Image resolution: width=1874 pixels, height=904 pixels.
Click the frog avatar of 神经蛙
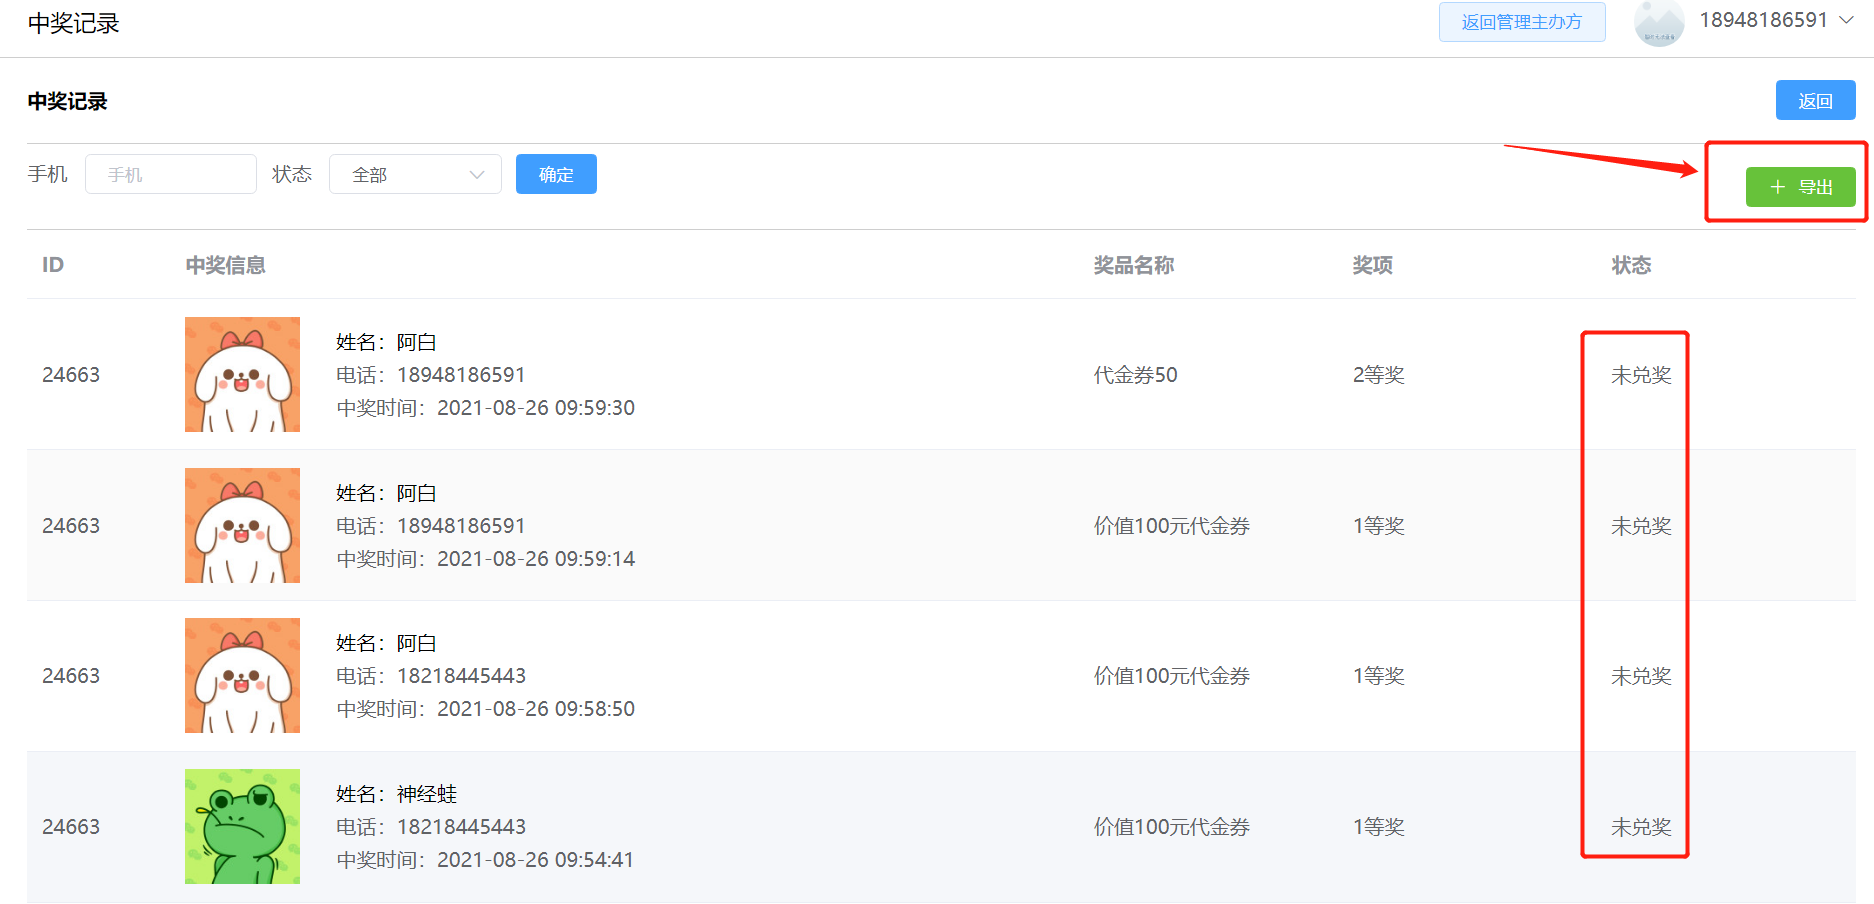(242, 826)
